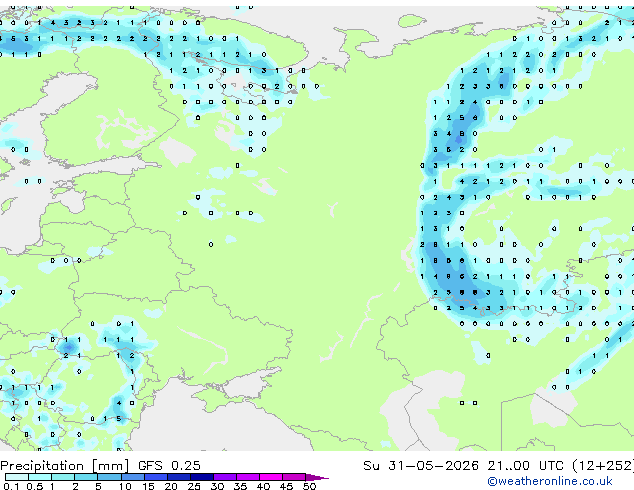Click the '40' legend scale label
Image resolution: width=634 pixels, height=490 pixels.
[x=263, y=486]
